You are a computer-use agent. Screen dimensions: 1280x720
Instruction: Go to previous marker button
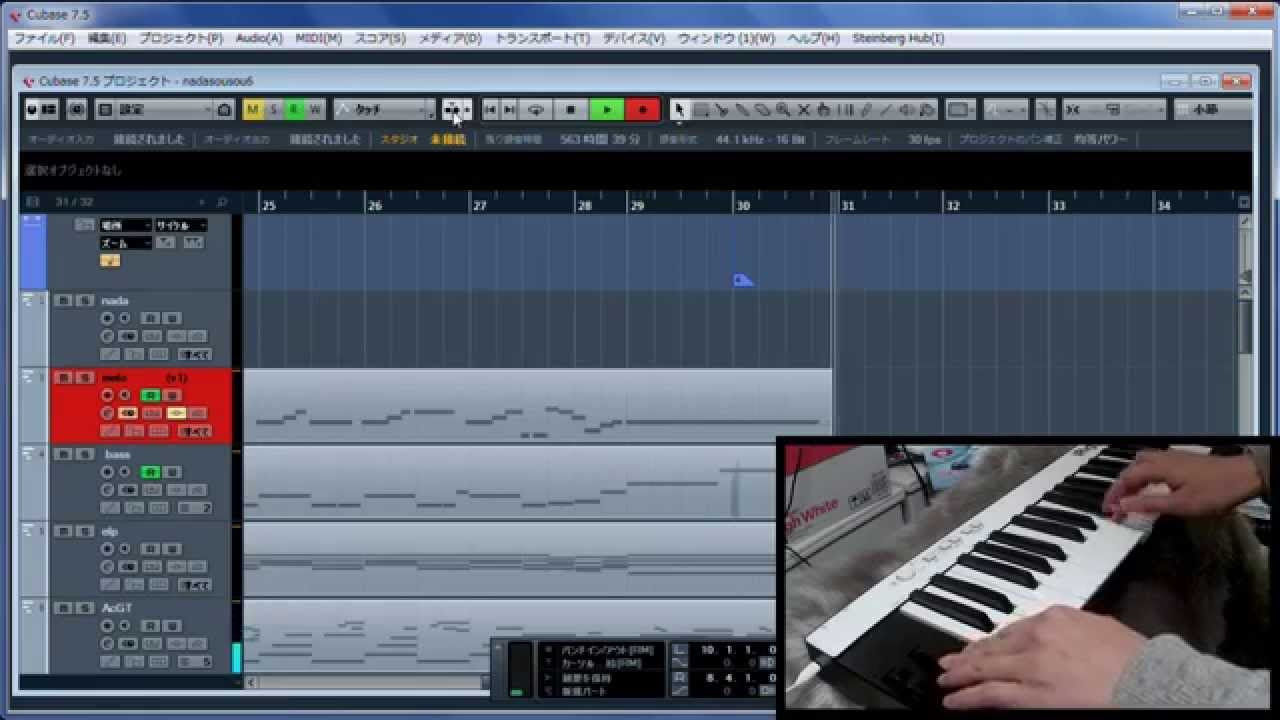point(490,110)
